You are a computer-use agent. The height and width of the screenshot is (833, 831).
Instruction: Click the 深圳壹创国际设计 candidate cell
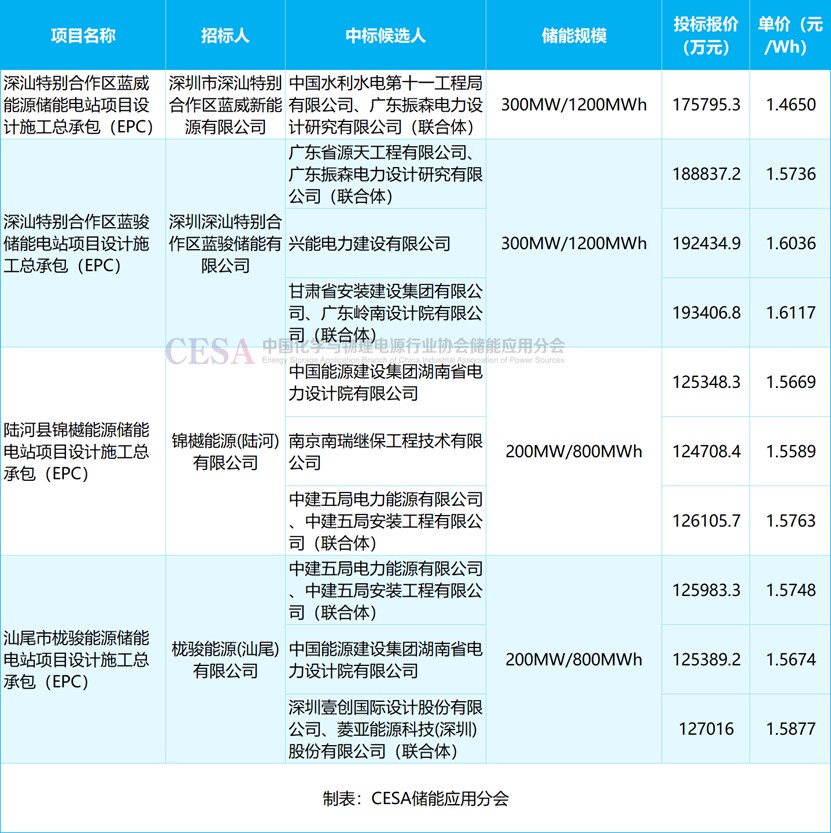(385, 728)
